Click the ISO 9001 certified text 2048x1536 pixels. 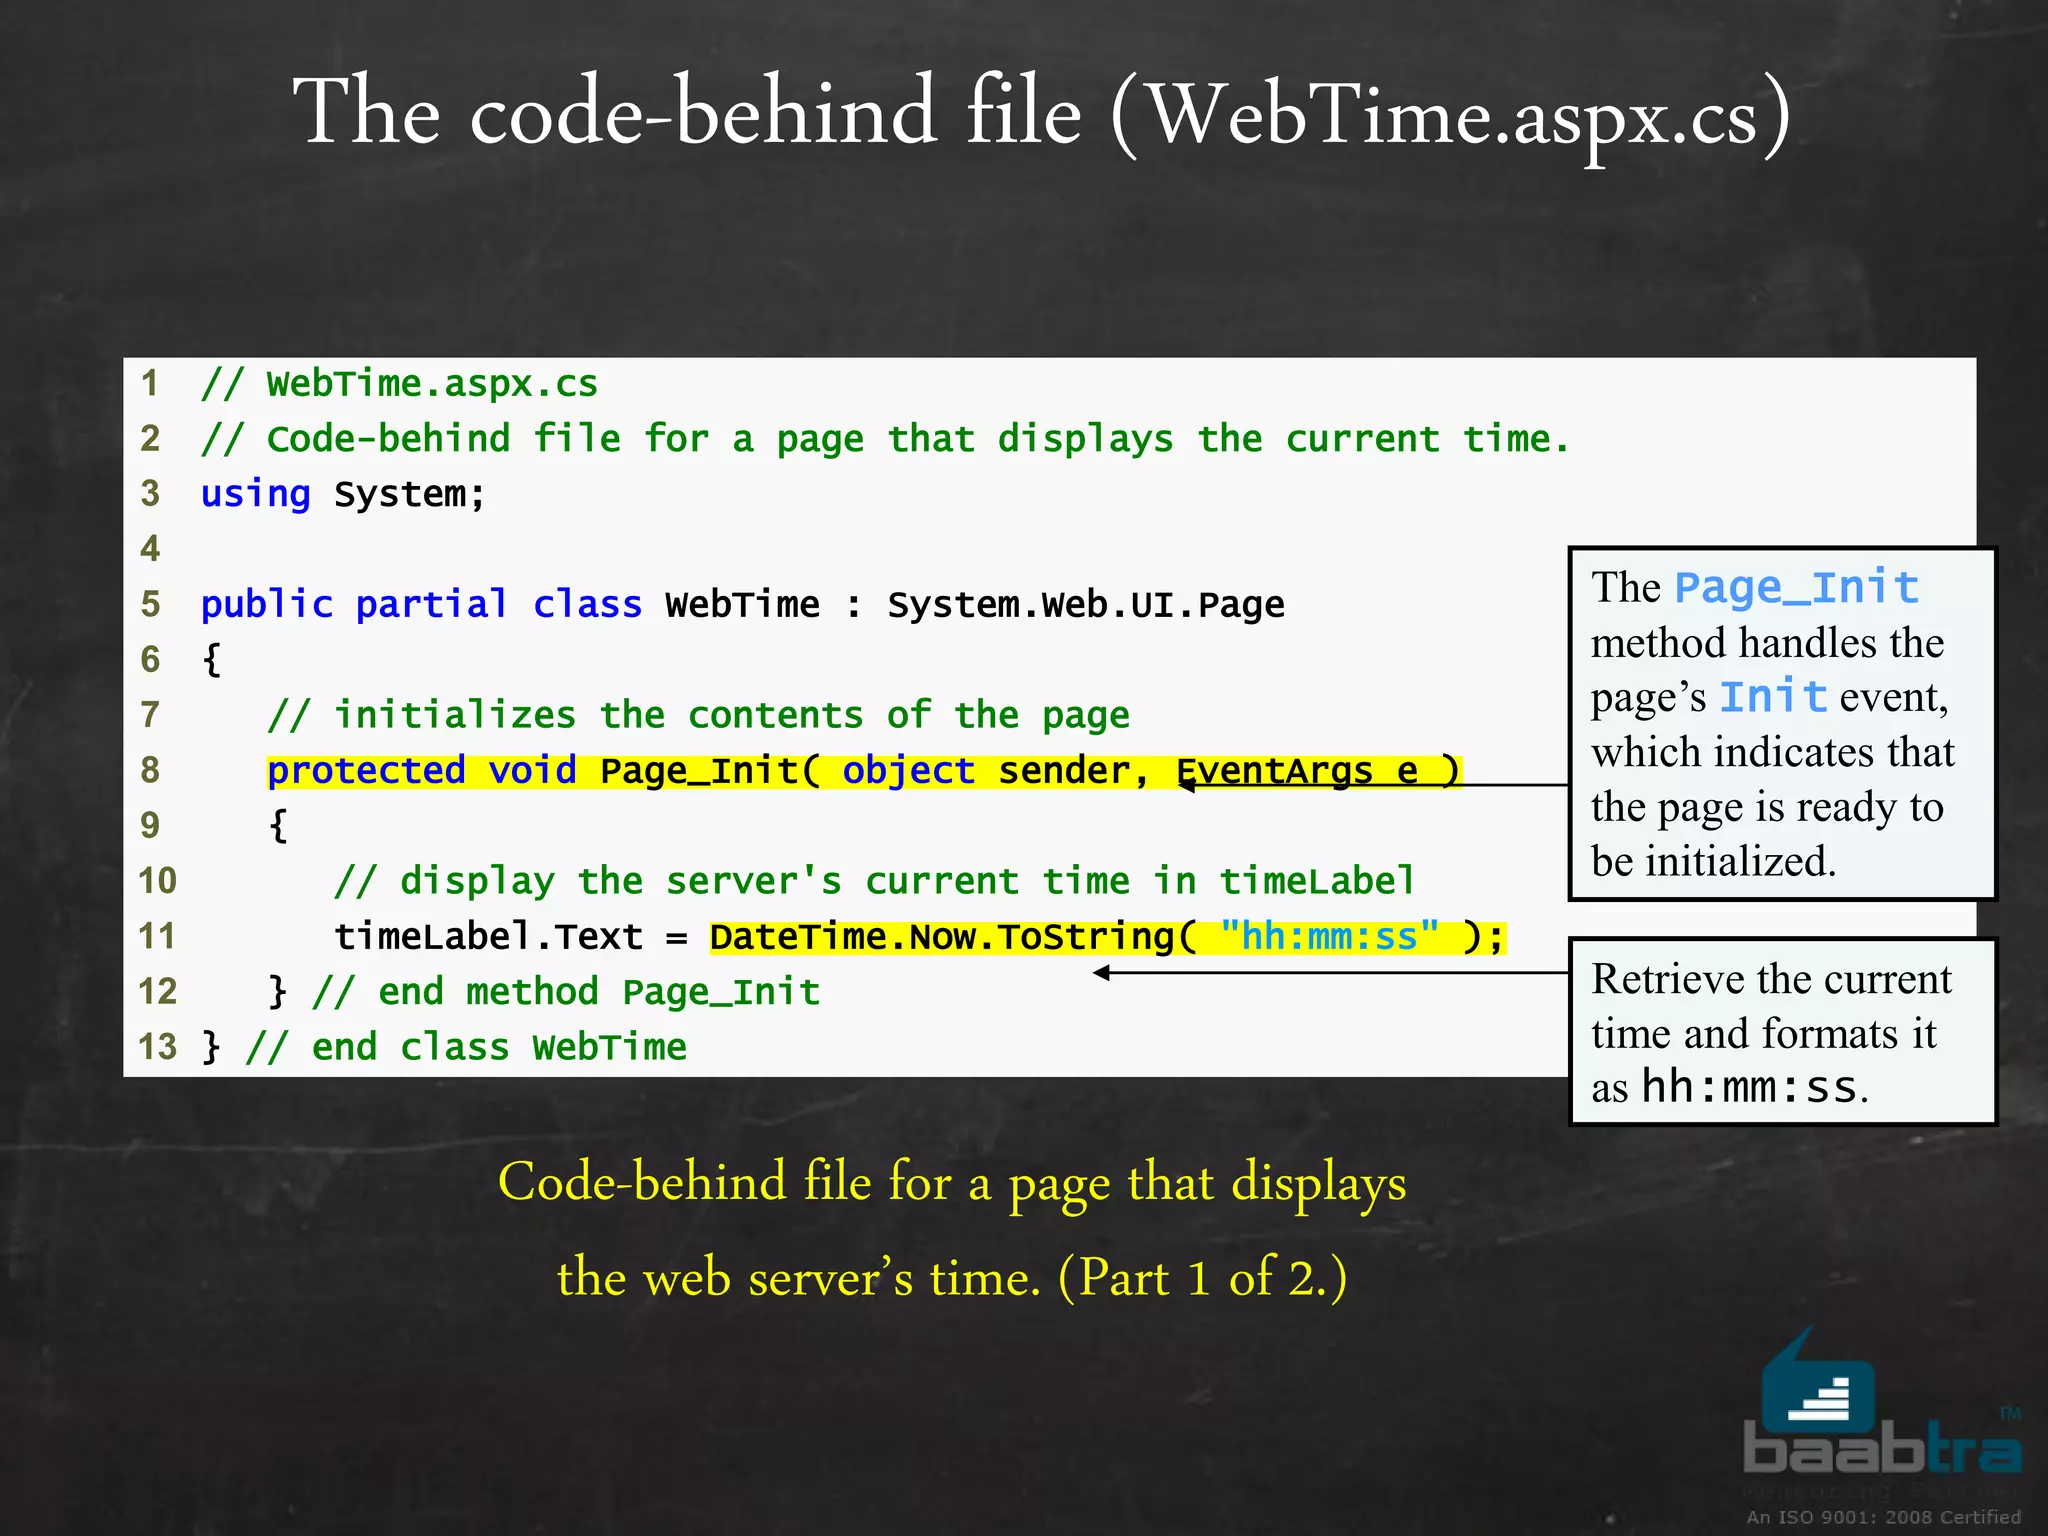(x=1883, y=1517)
